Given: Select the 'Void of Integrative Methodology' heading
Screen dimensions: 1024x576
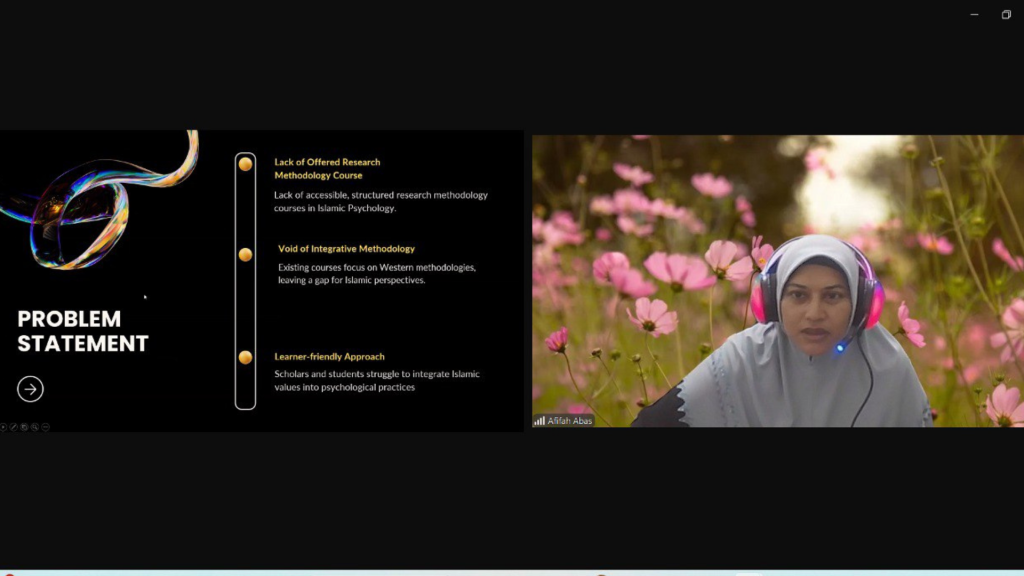Looking at the screenshot, I should tap(346, 248).
